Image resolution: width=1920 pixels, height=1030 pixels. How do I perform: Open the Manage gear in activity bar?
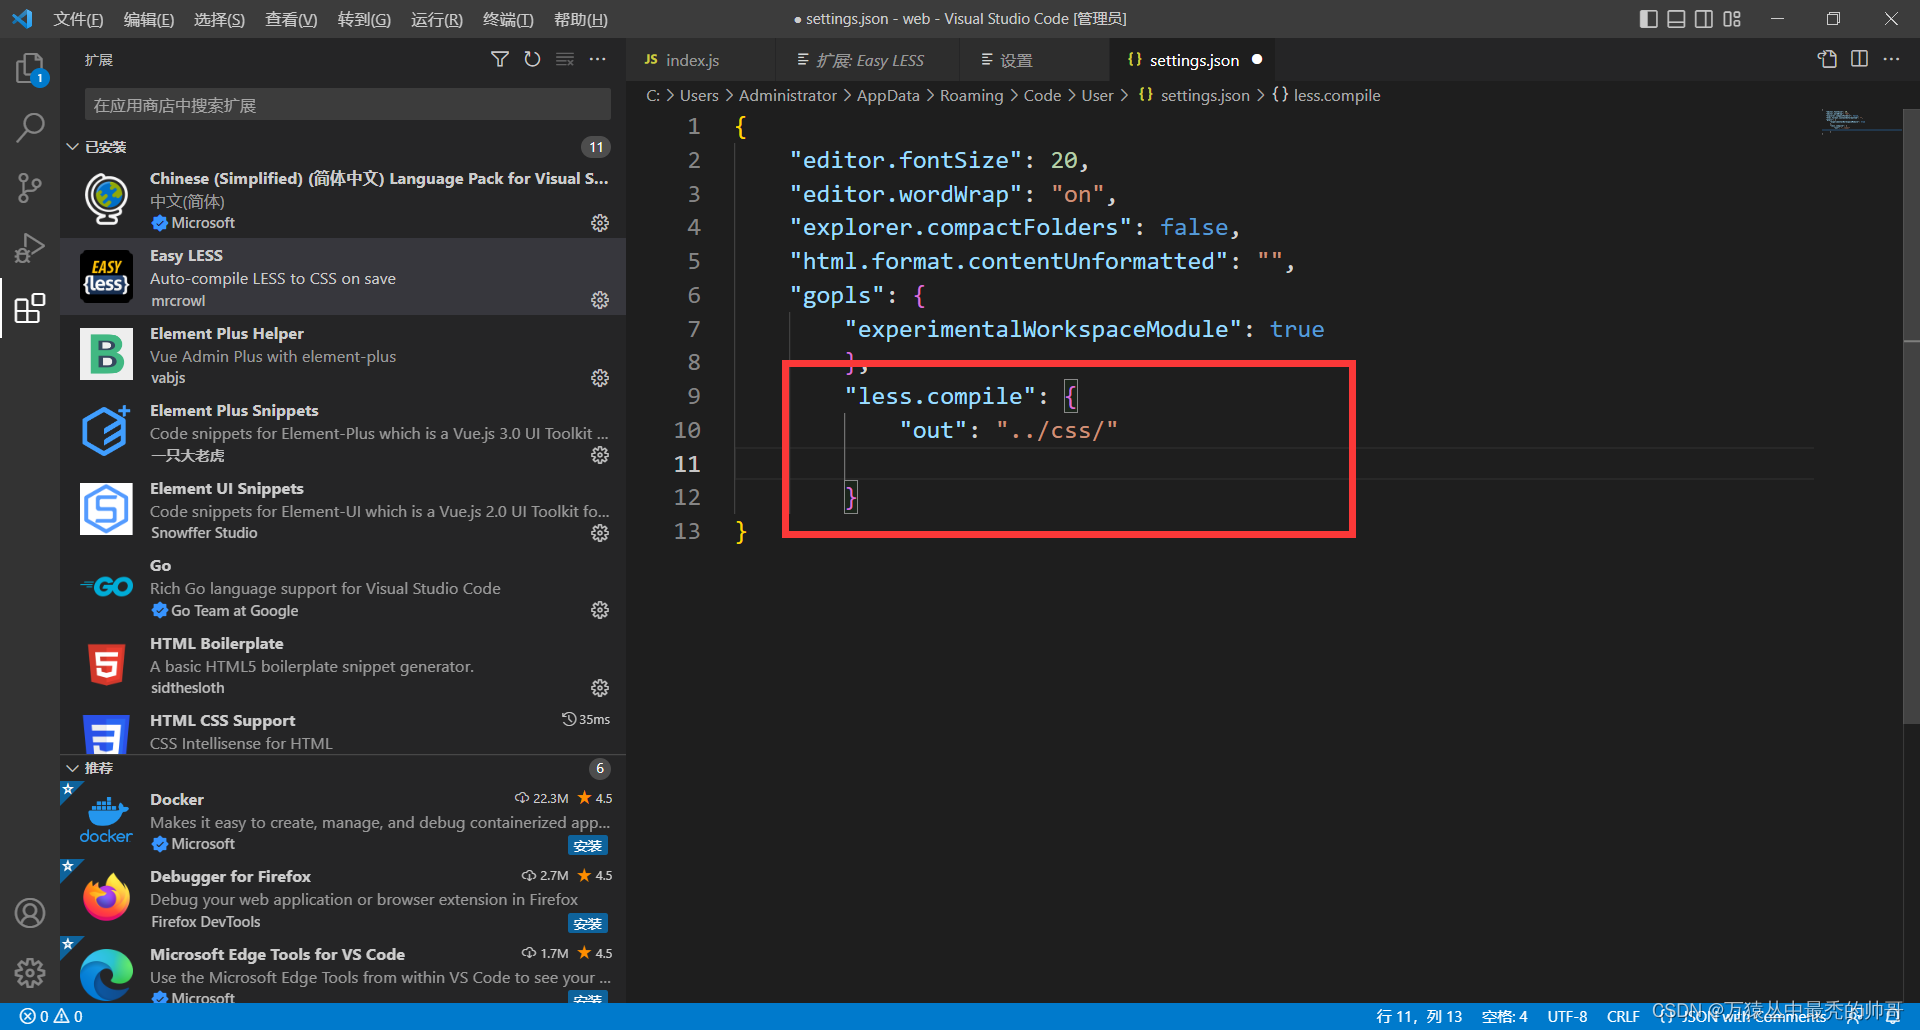[30, 972]
